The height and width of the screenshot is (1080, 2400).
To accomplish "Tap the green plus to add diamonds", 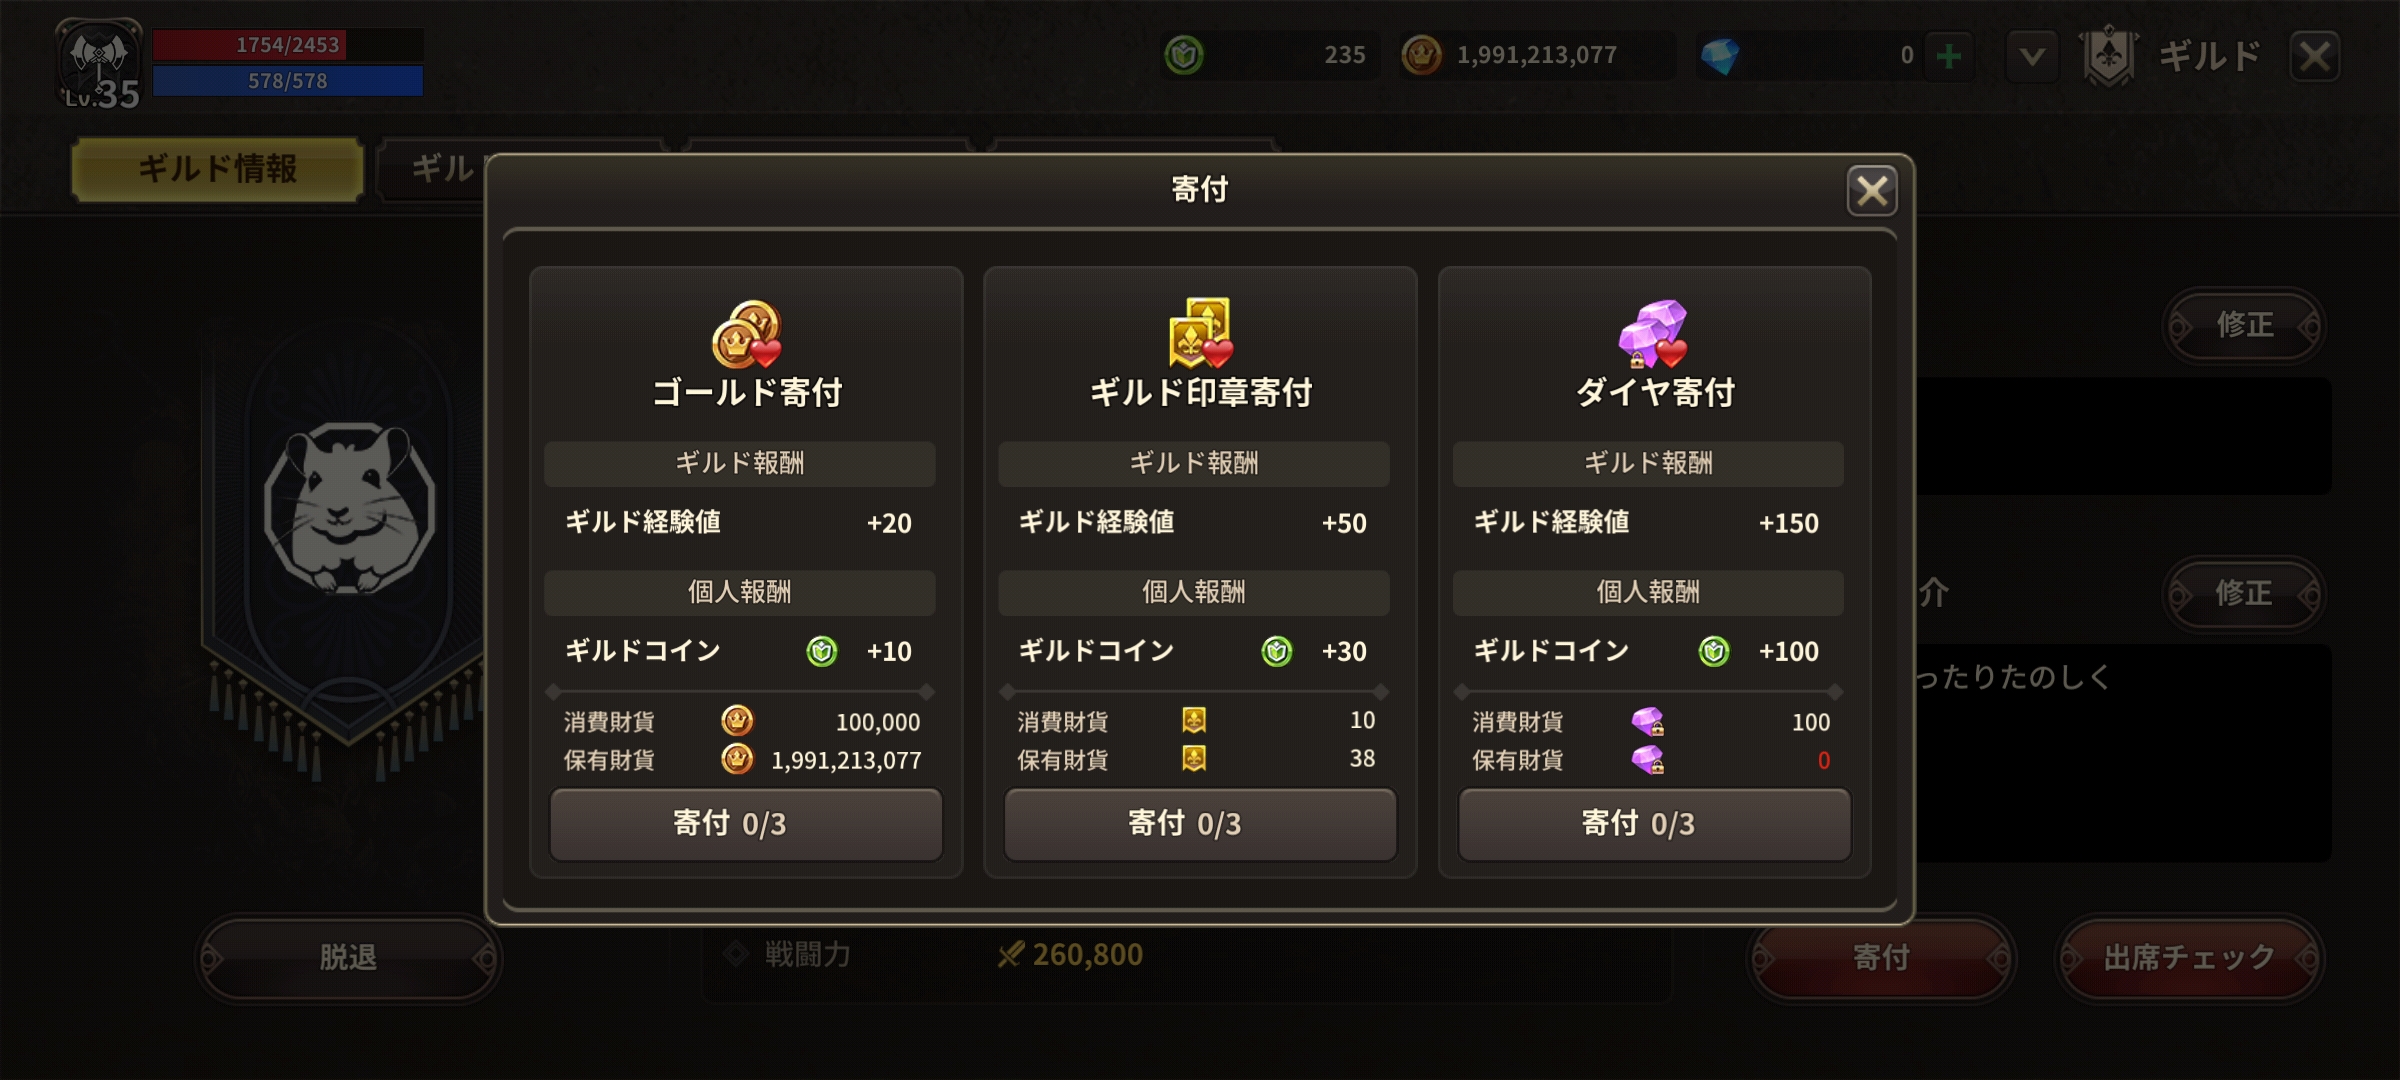I will point(1948,55).
